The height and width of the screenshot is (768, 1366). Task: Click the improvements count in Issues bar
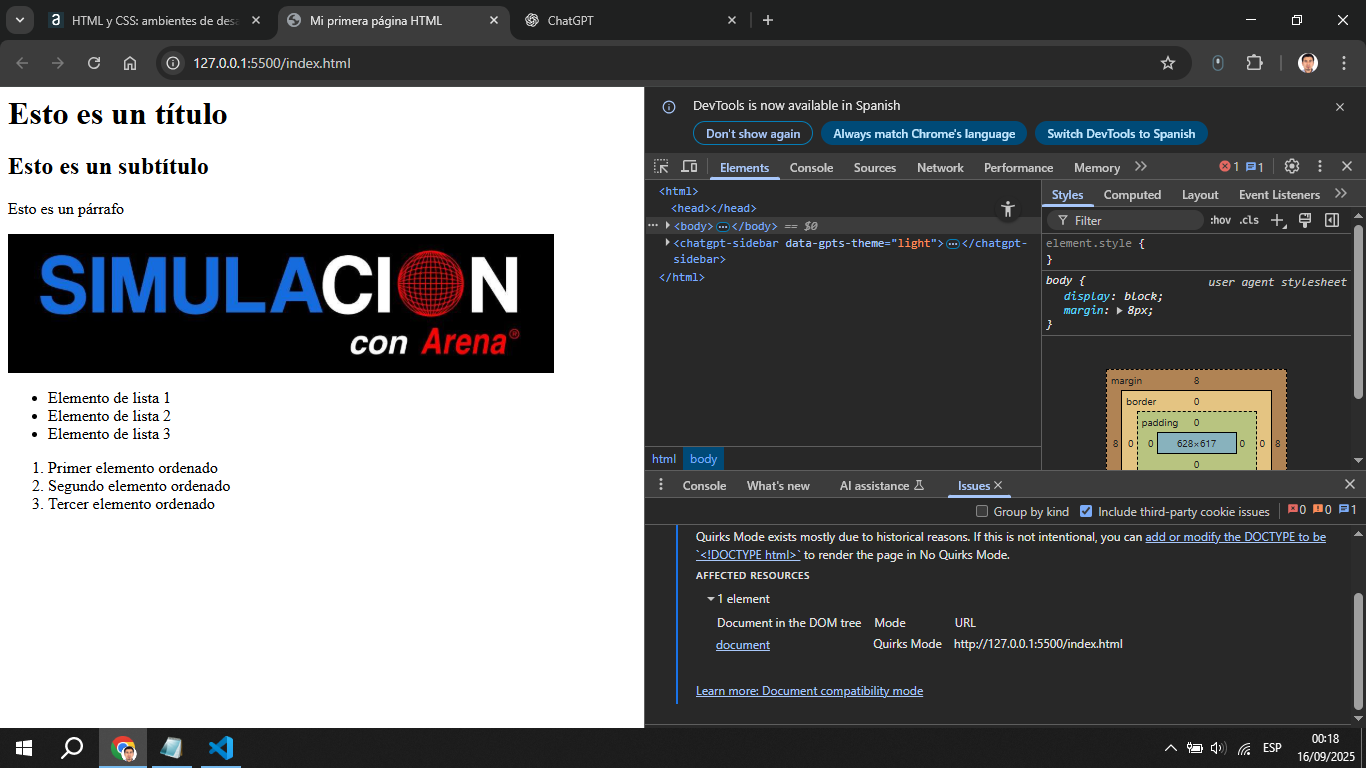pos(1348,510)
